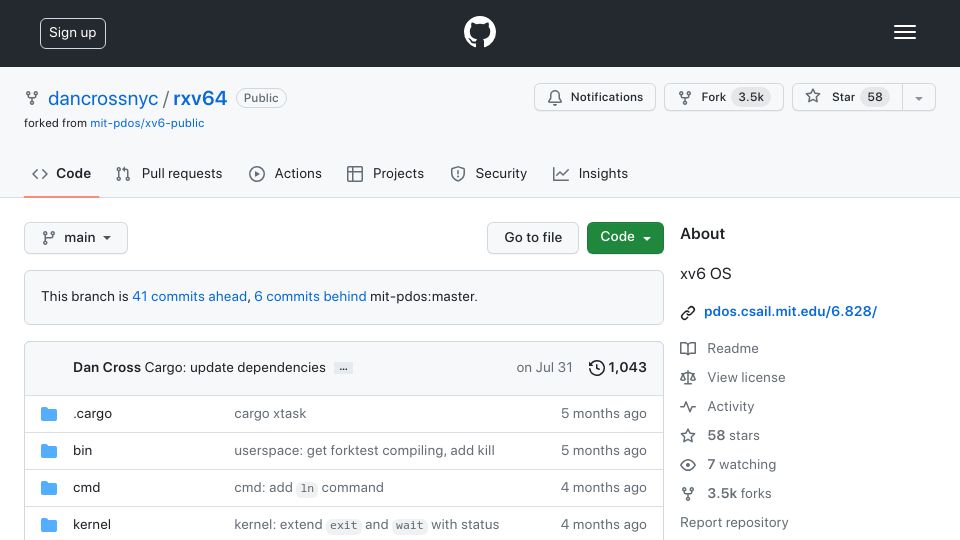The image size is (960, 540).
Task: View the 3.5k forks list
Action: pos(739,493)
